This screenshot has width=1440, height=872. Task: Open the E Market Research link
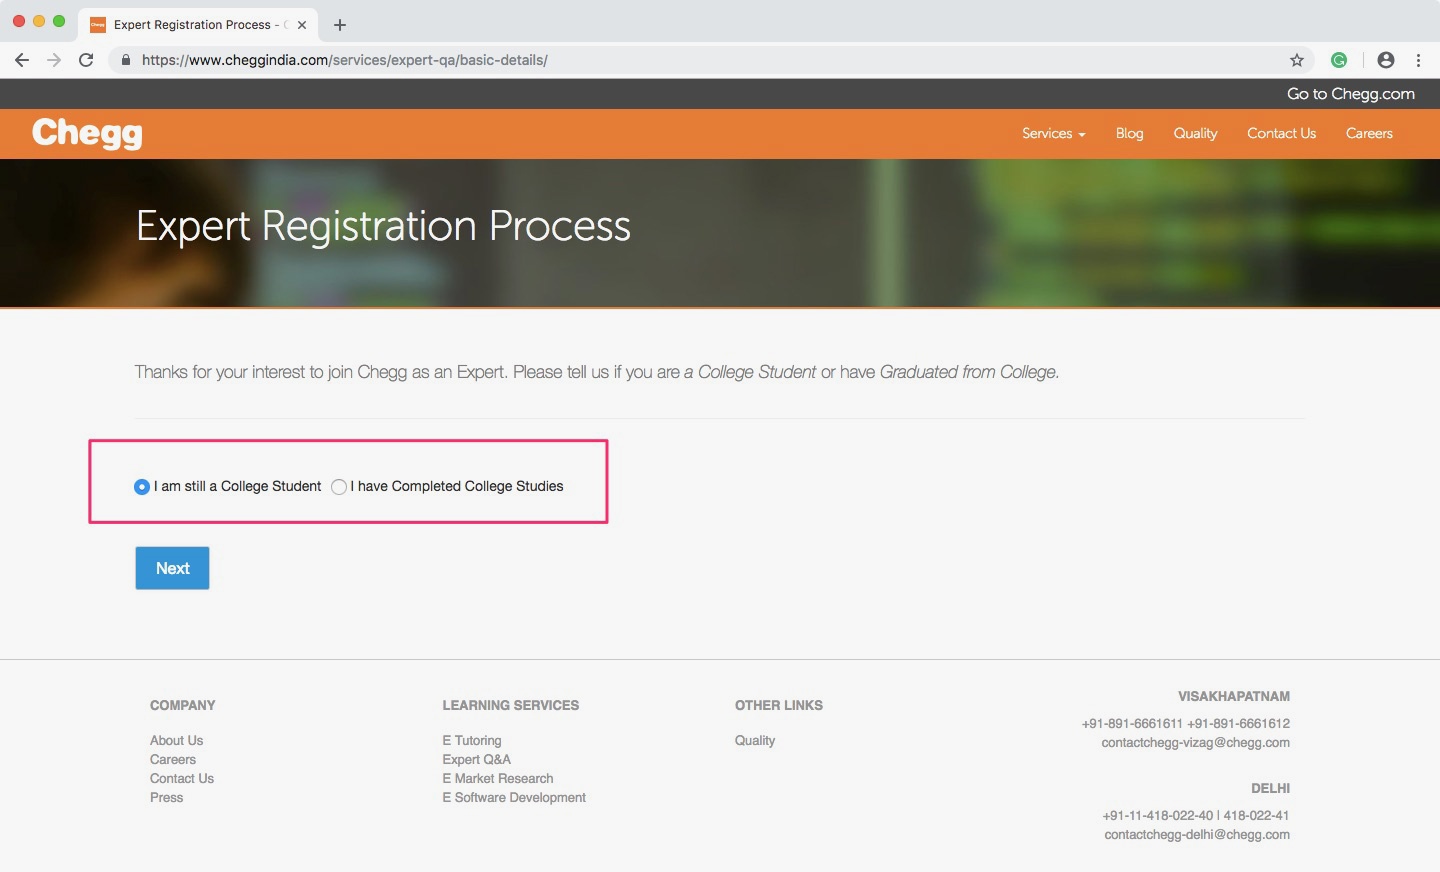(498, 779)
